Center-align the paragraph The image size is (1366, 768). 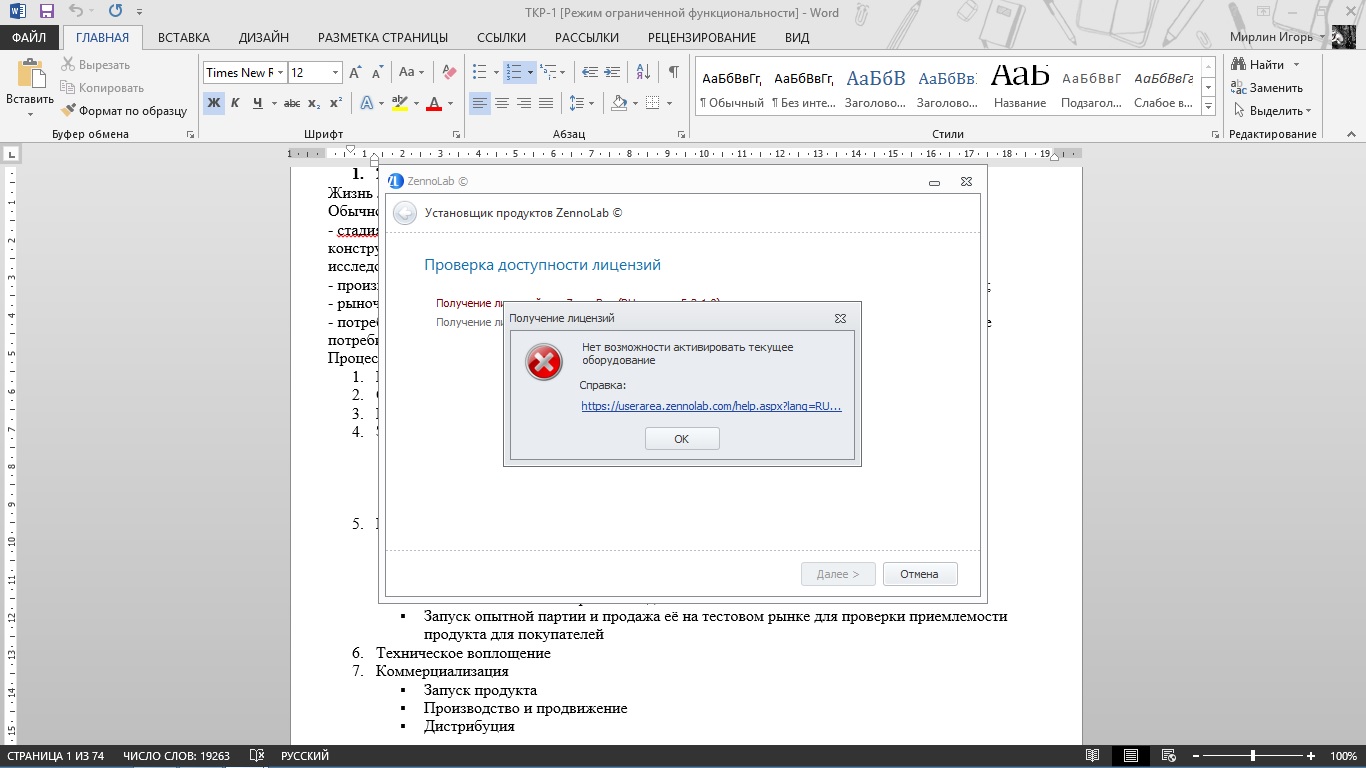[x=502, y=103]
